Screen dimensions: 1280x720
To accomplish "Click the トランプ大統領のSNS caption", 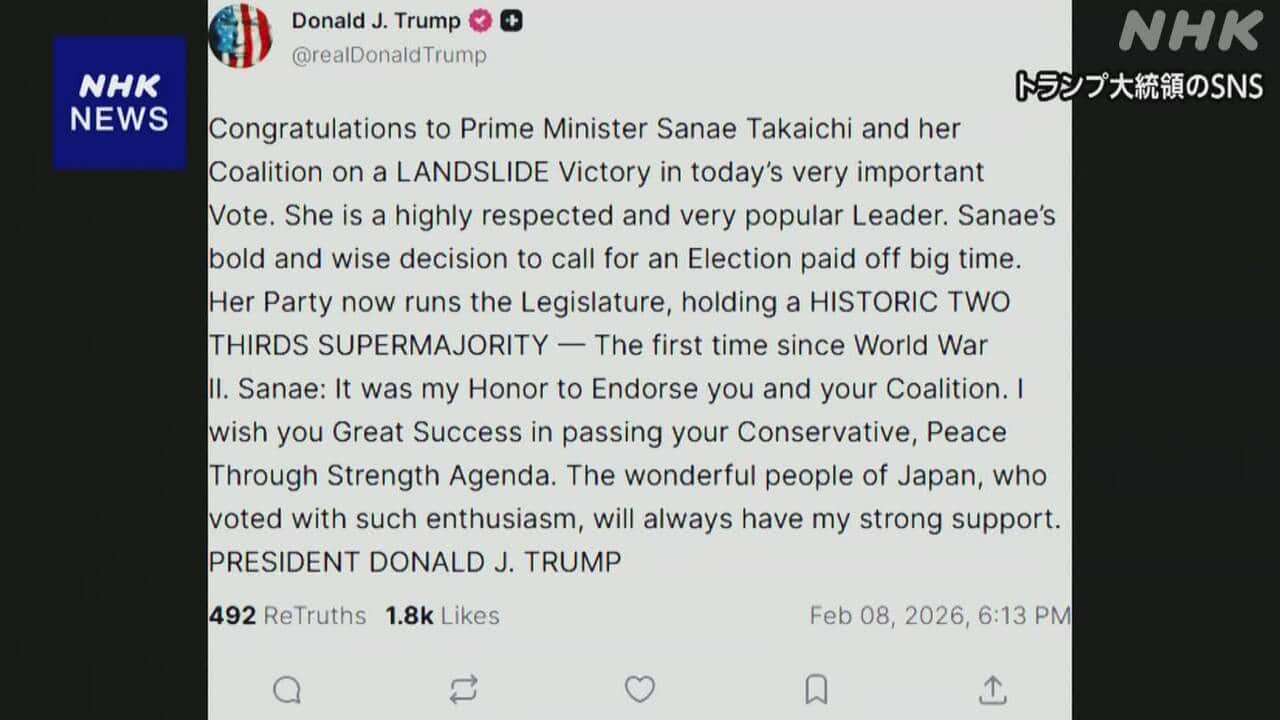I will pos(1139,87).
